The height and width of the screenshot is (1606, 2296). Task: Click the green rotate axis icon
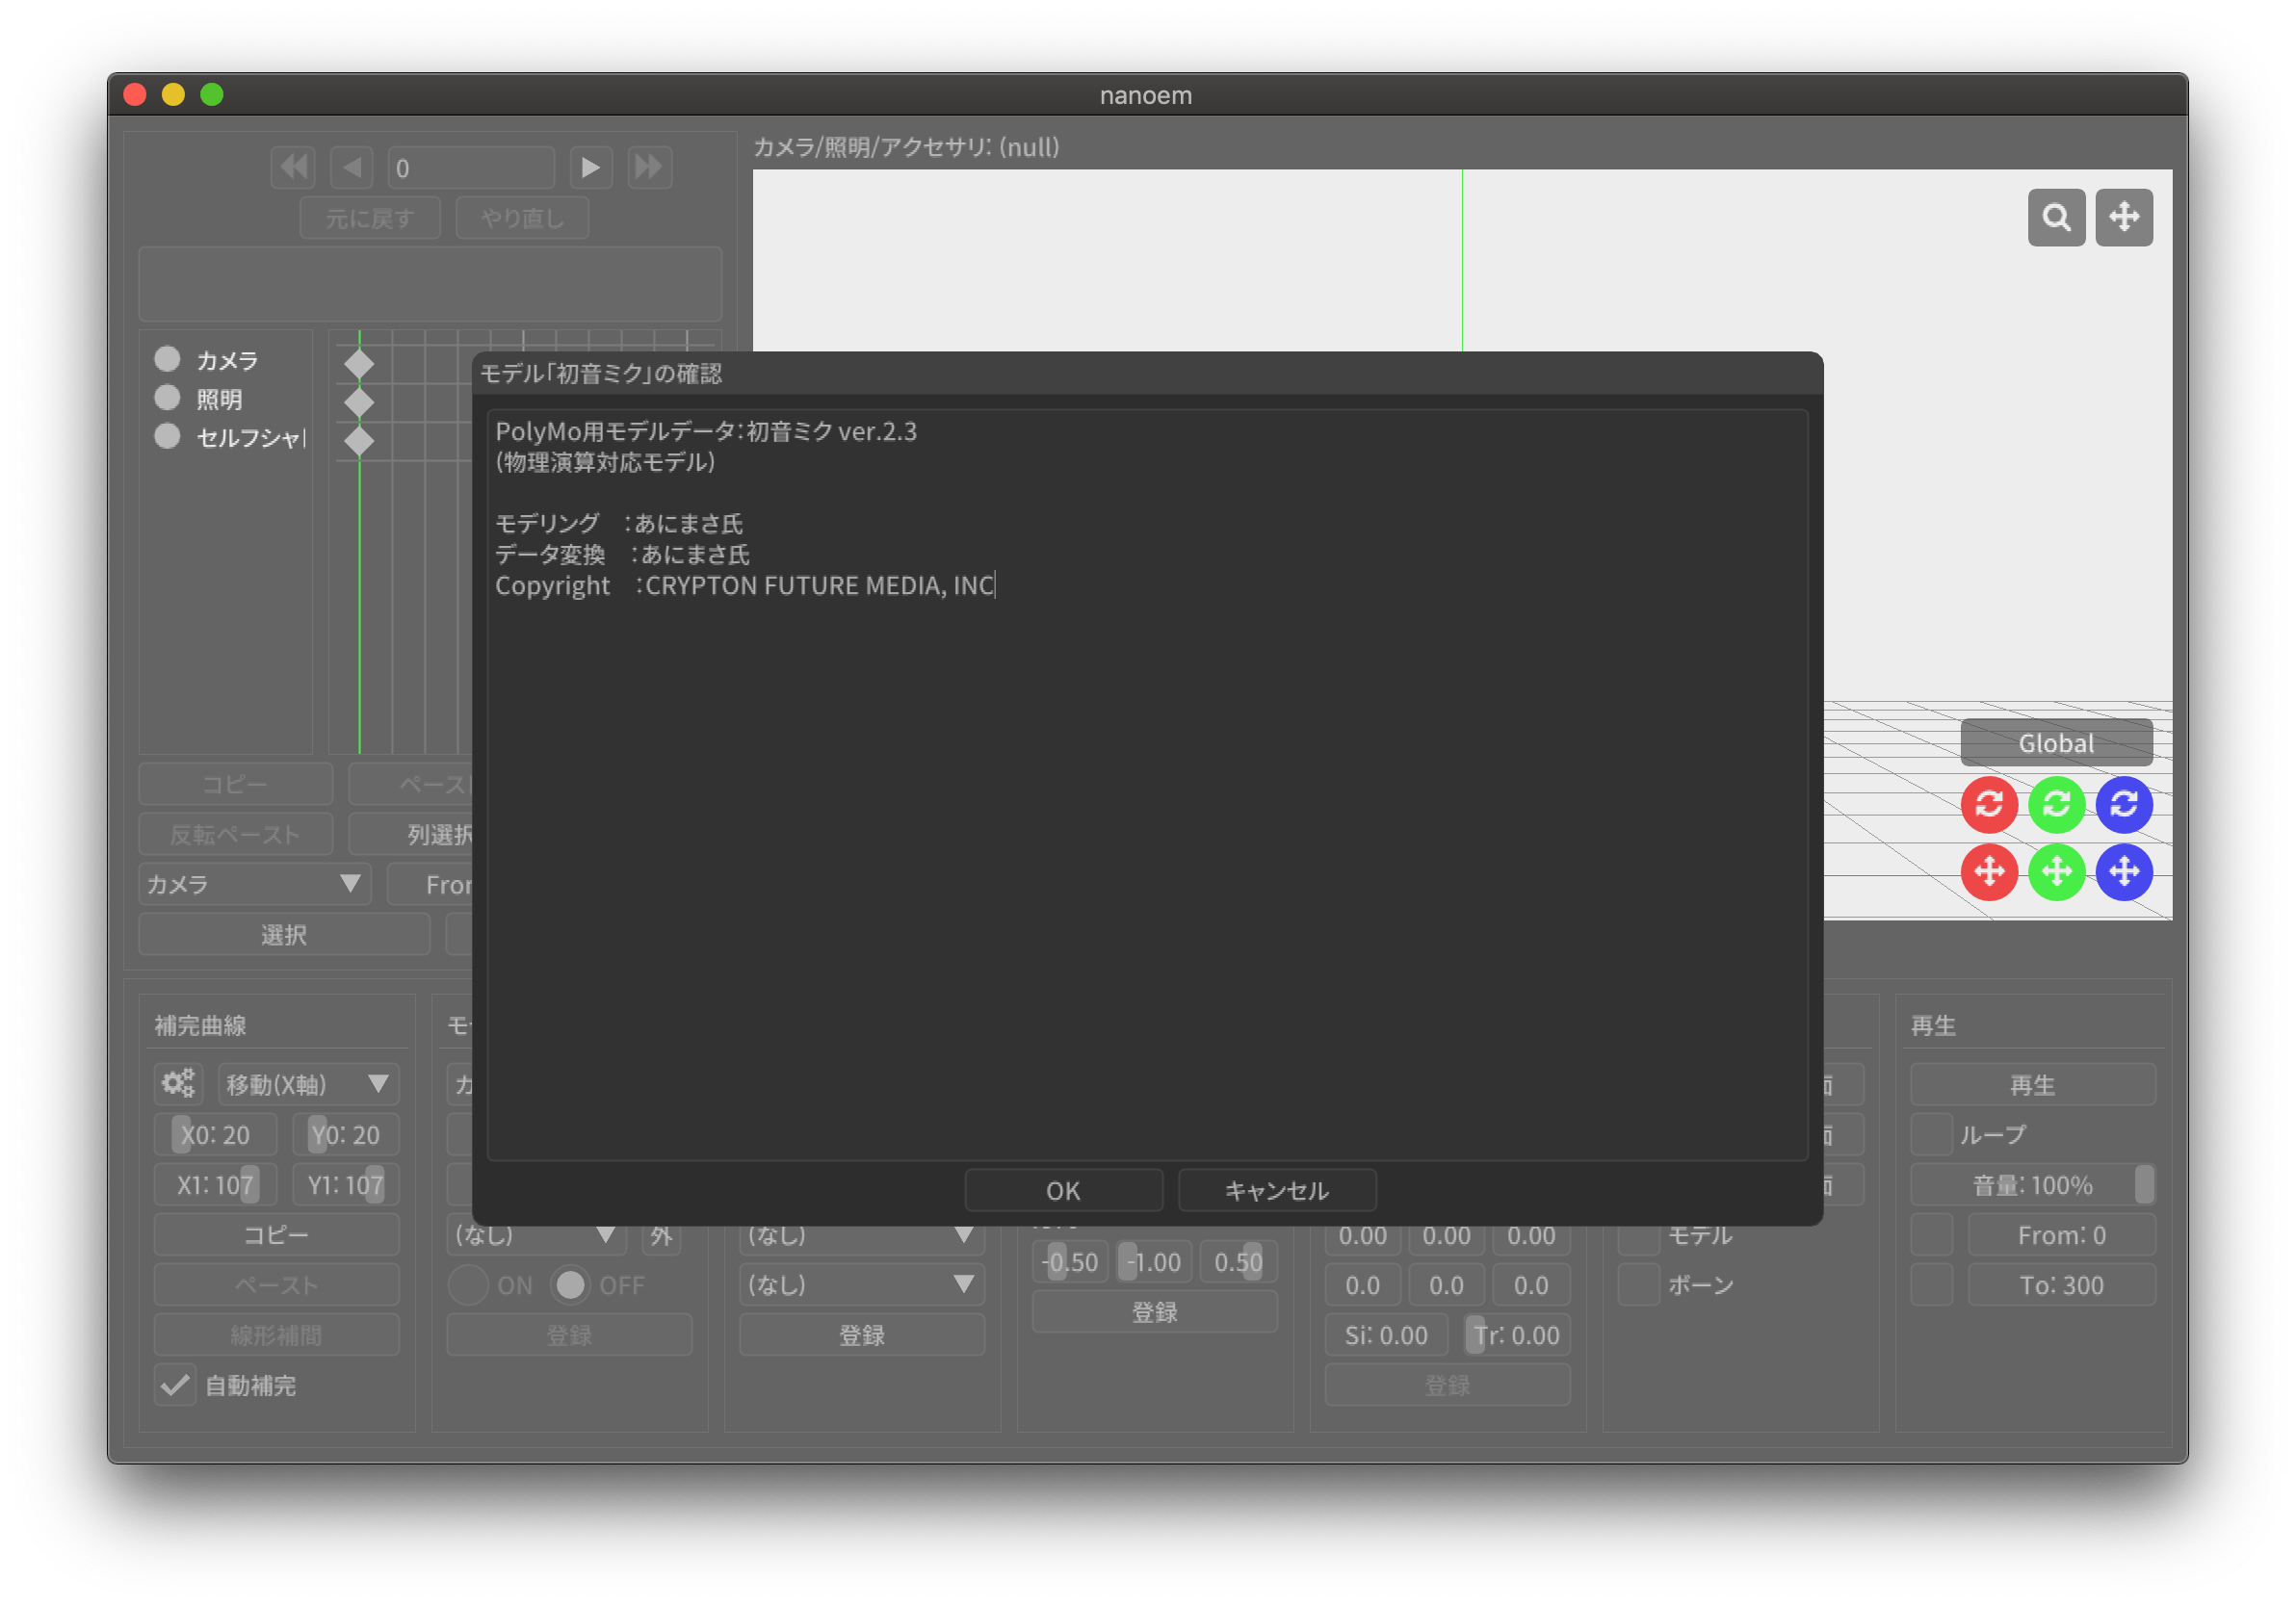(x=2056, y=804)
